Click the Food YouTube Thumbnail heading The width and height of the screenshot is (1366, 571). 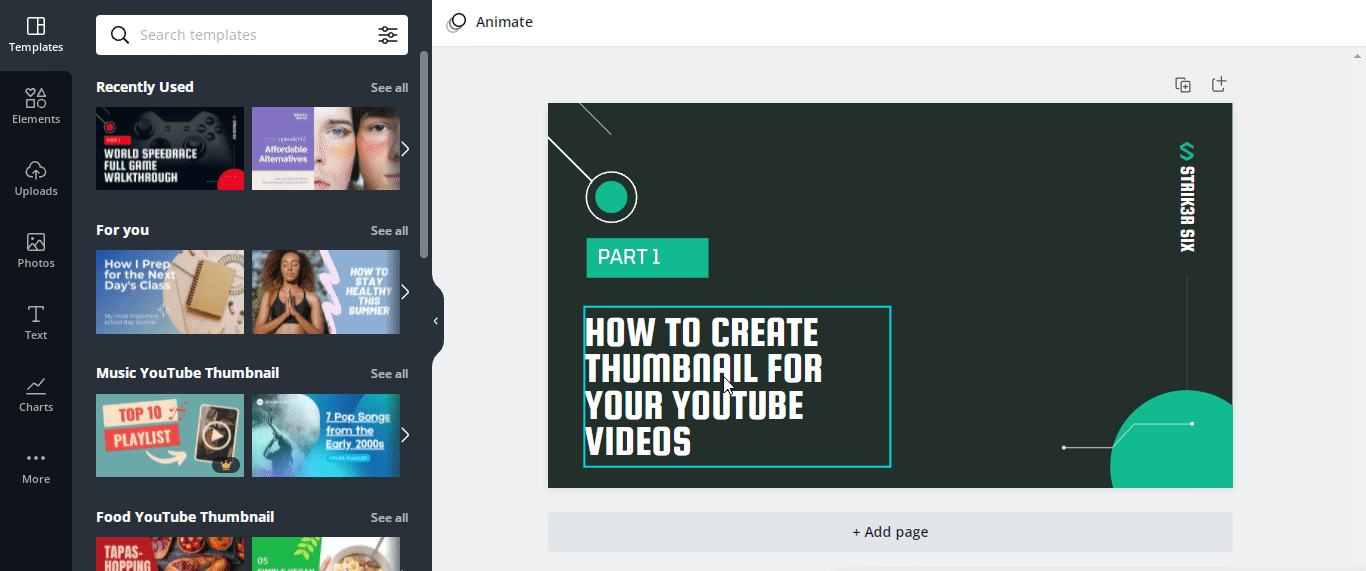[185, 517]
